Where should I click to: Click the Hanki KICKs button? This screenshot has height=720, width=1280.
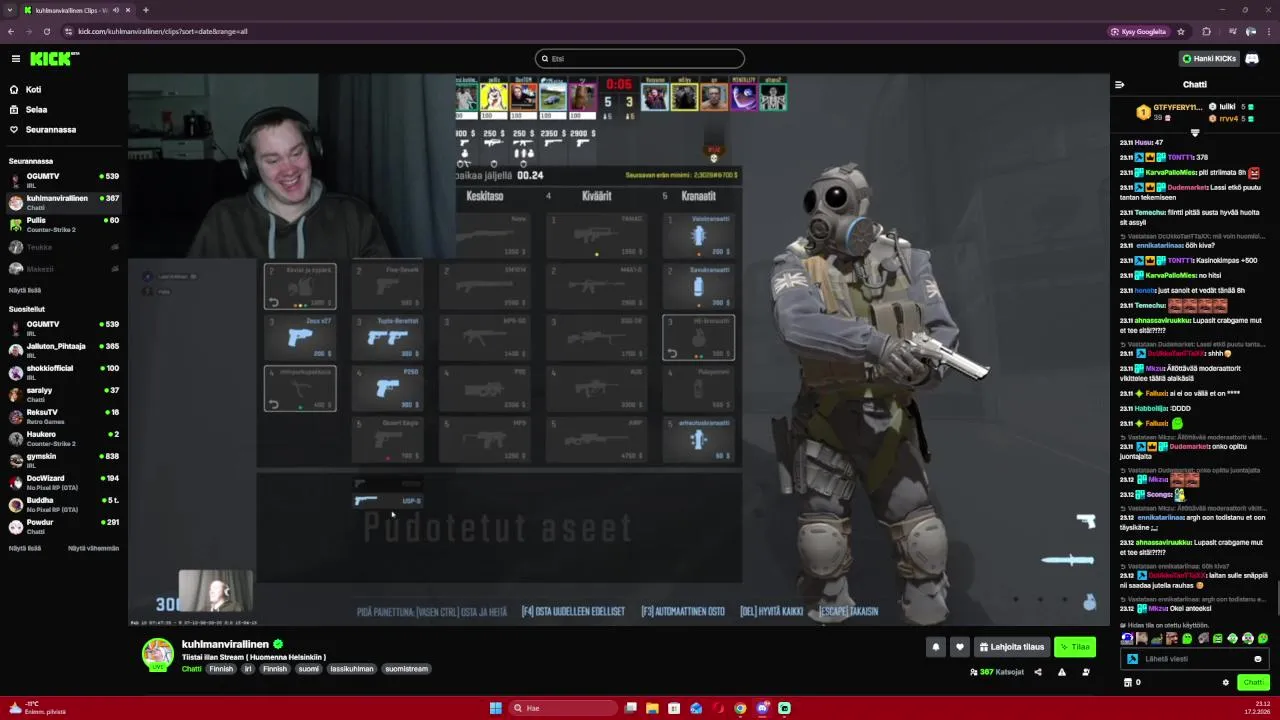click(x=1209, y=59)
